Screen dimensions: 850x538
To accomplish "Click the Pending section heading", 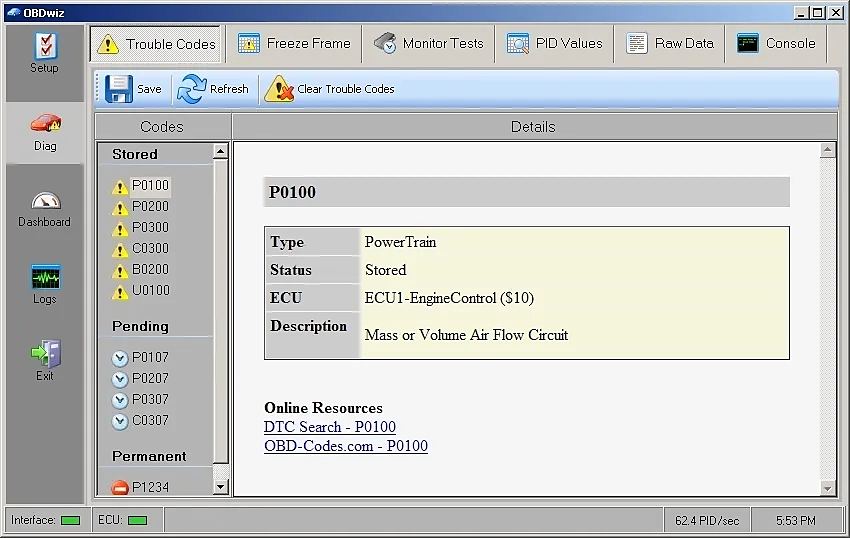I will [140, 326].
